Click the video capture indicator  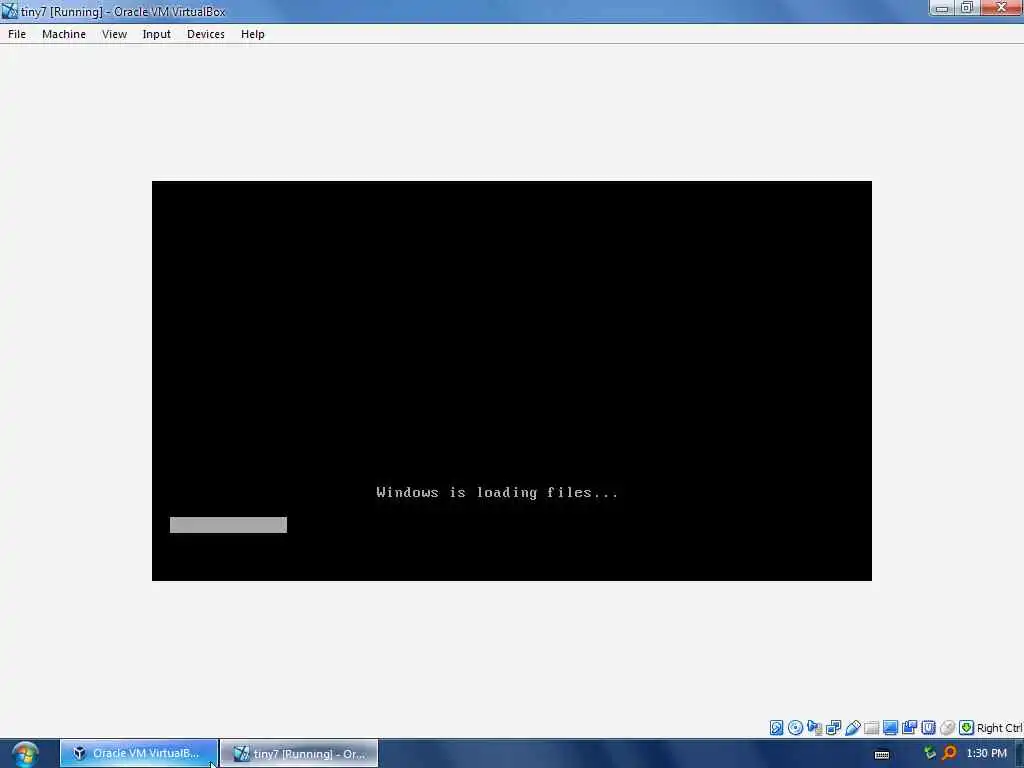(909, 728)
